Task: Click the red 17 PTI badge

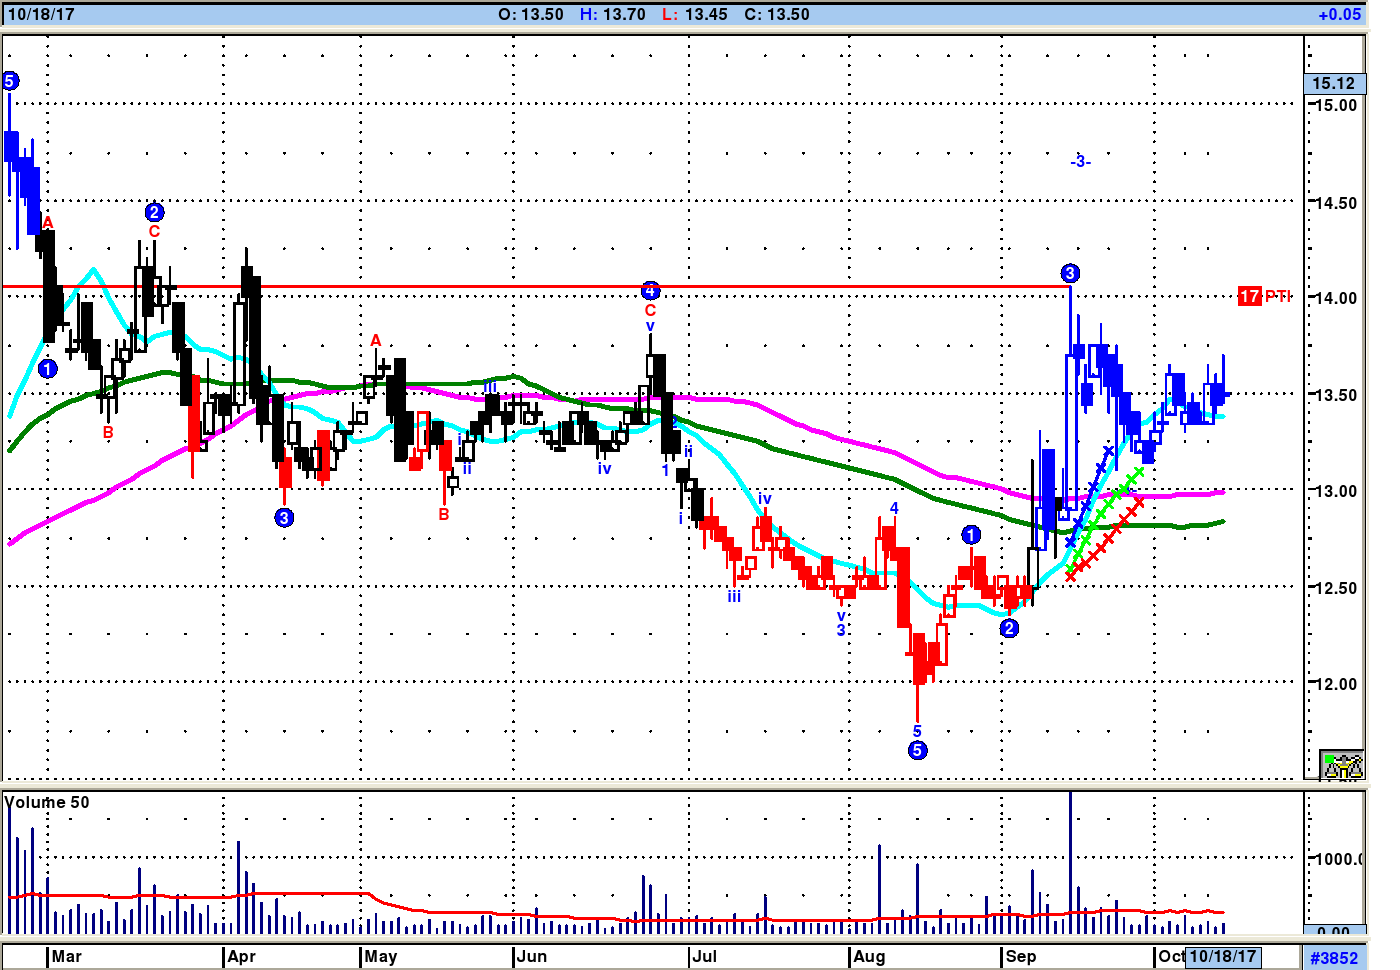Action: pyautogui.click(x=1264, y=296)
